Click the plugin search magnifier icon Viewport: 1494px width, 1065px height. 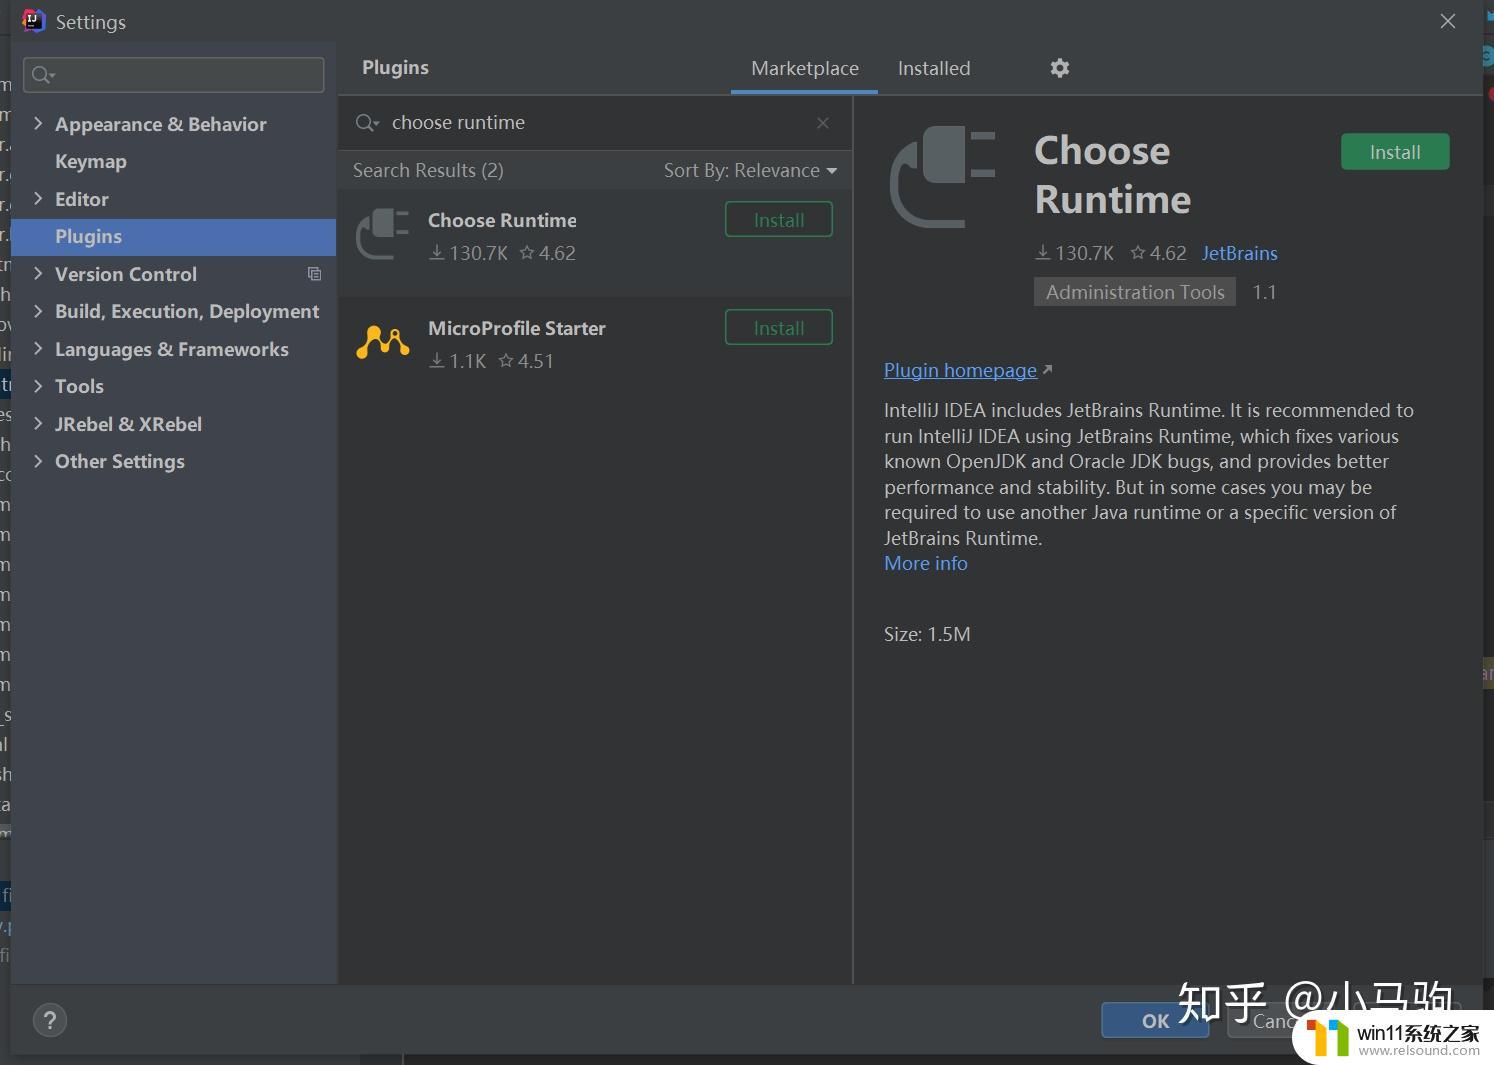tap(367, 123)
